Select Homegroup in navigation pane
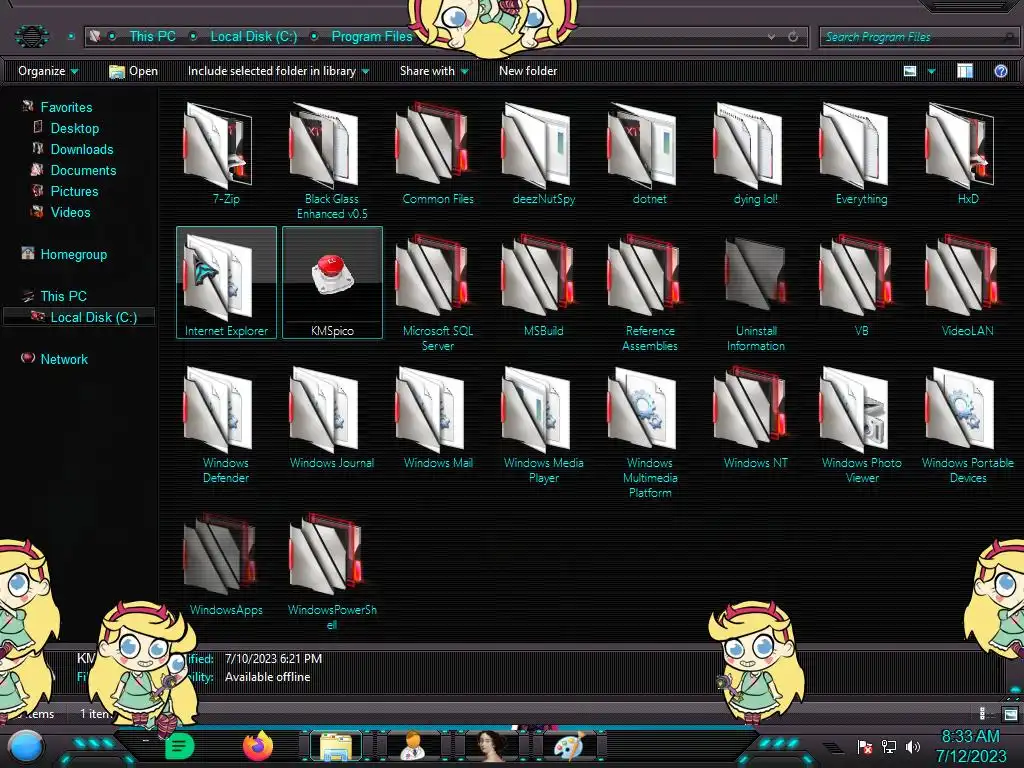This screenshot has height=768, width=1024. tap(73, 254)
